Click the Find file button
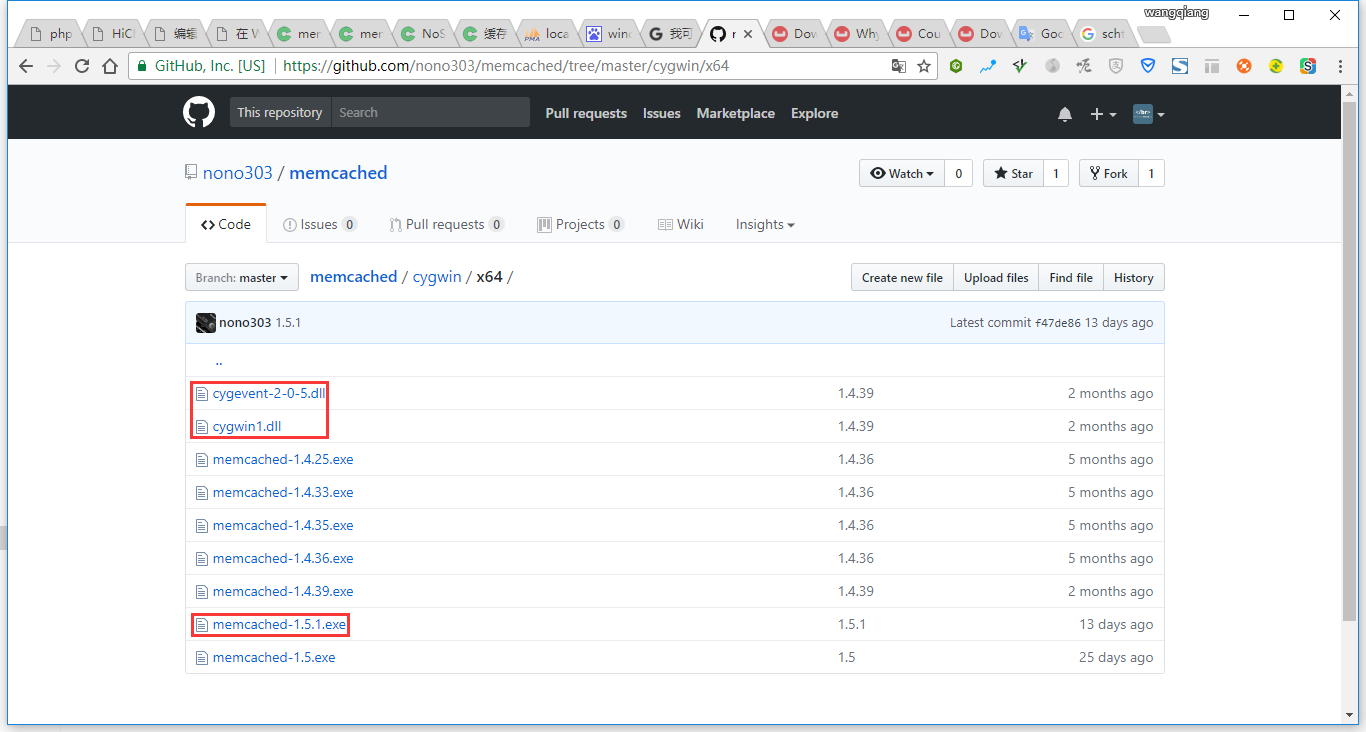Image resolution: width=1366 pixels, height=732 pixels. [1071, 278]
